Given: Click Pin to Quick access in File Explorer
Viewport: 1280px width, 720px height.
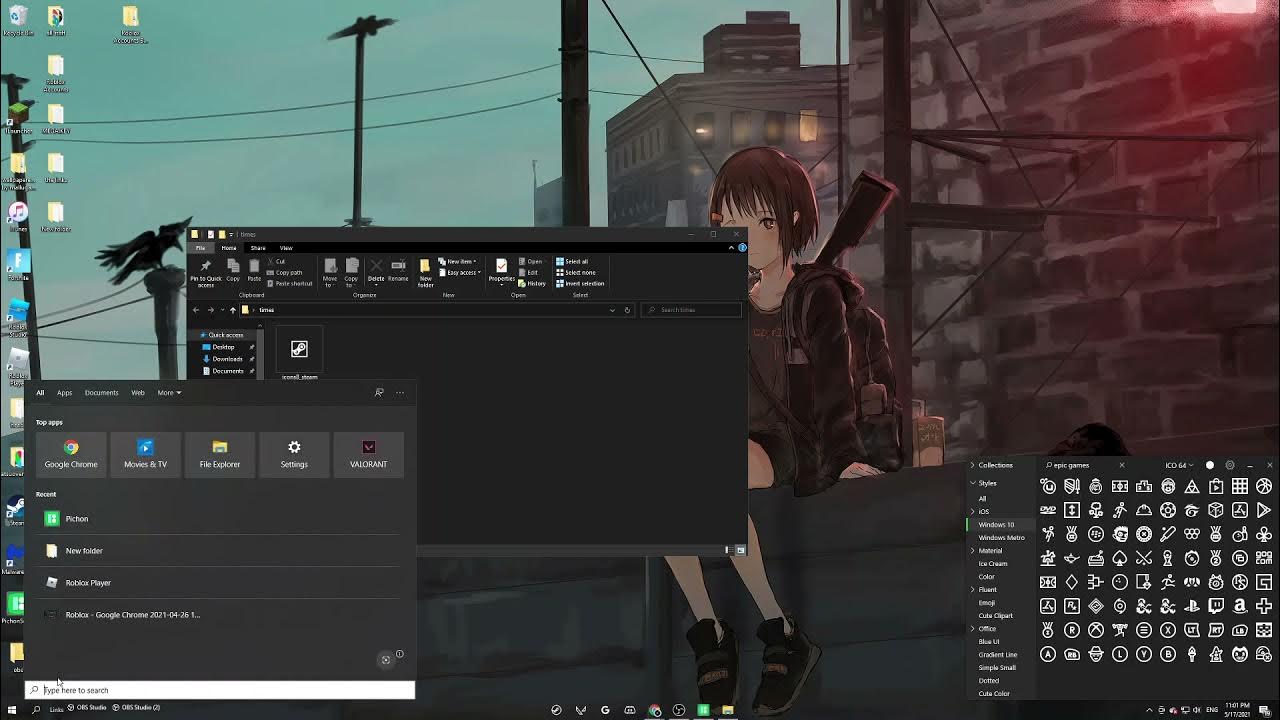Looking at the screenshot, I should pyautogui.click(x=206, y=271).
